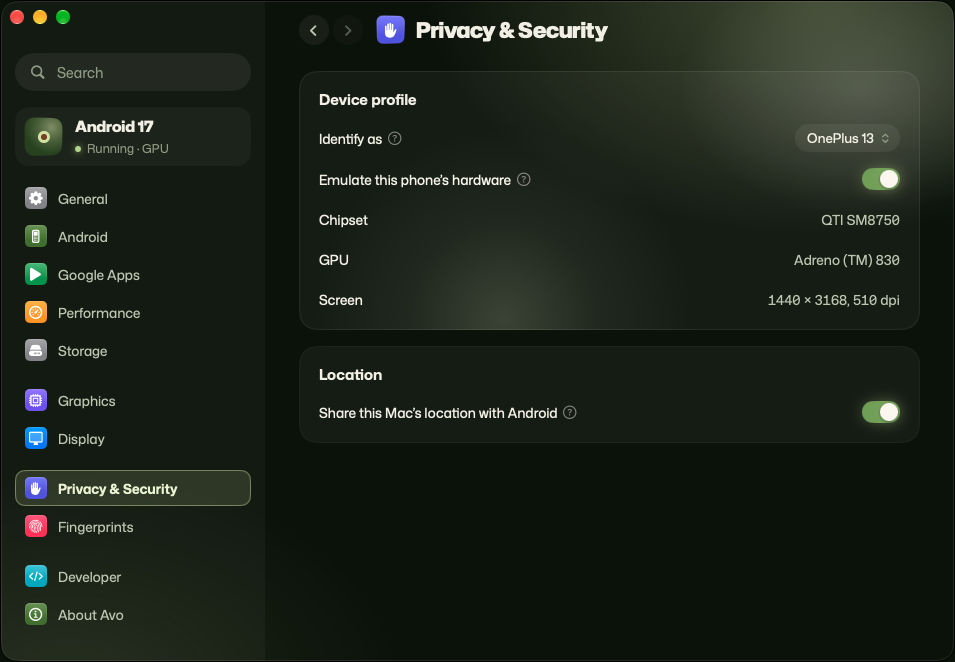
Task: Open the General settings section
Action: 133,199
